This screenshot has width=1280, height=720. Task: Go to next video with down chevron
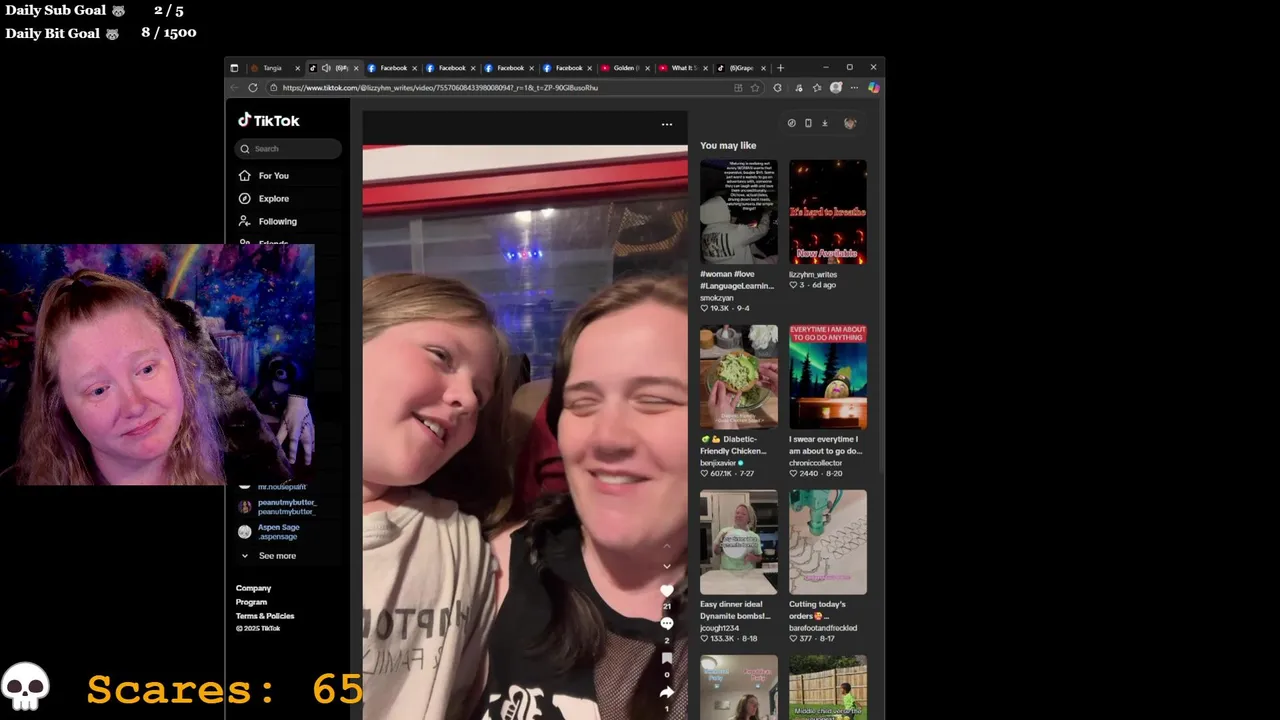tap(667, 566)
